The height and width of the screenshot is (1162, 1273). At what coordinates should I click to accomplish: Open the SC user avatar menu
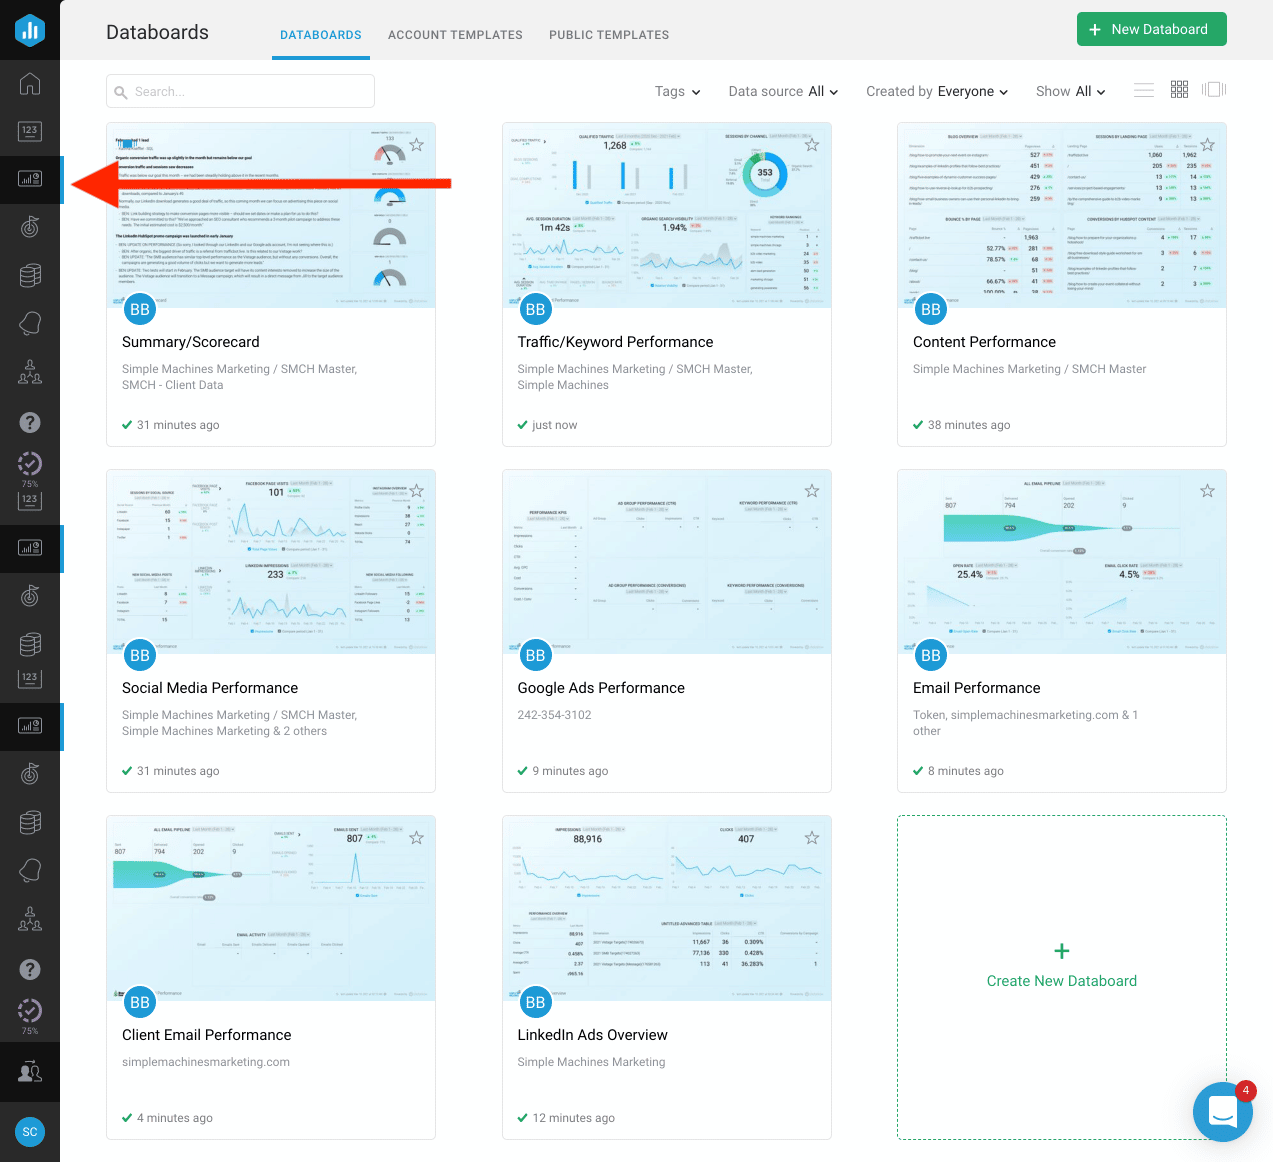[x=30, y=1132]
